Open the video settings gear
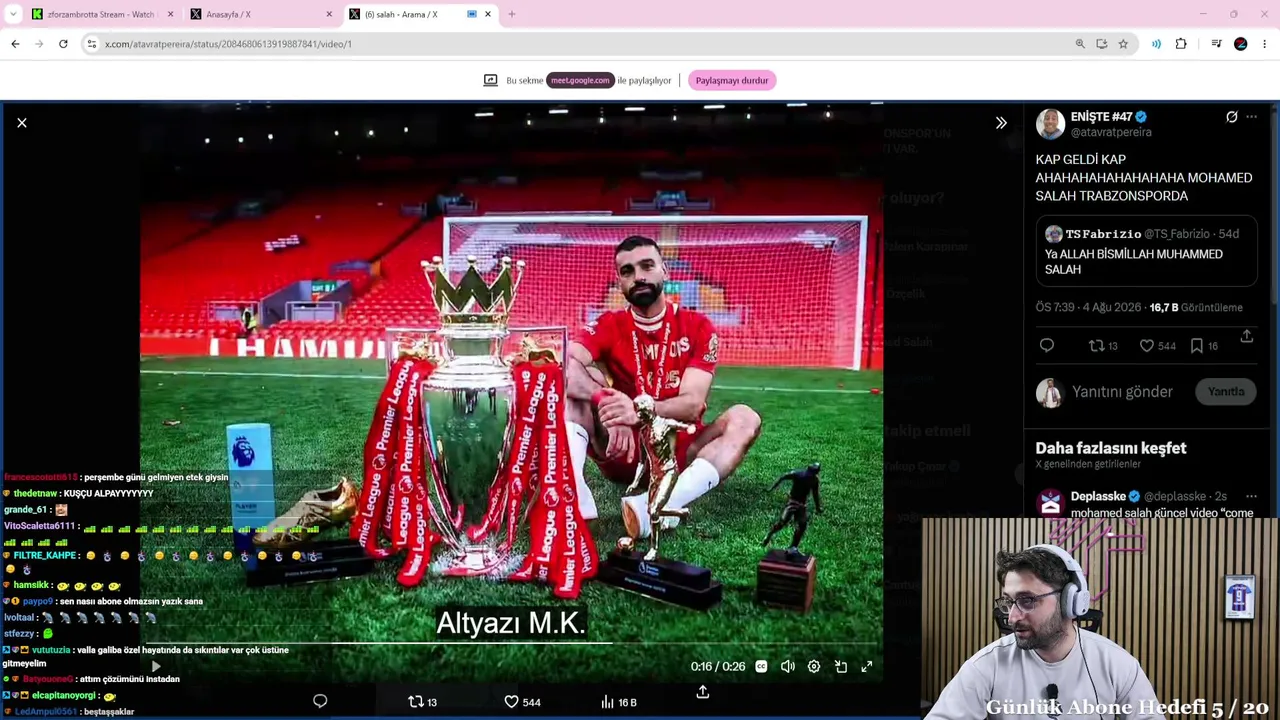 pyautogui.click(x=814, y=666)
